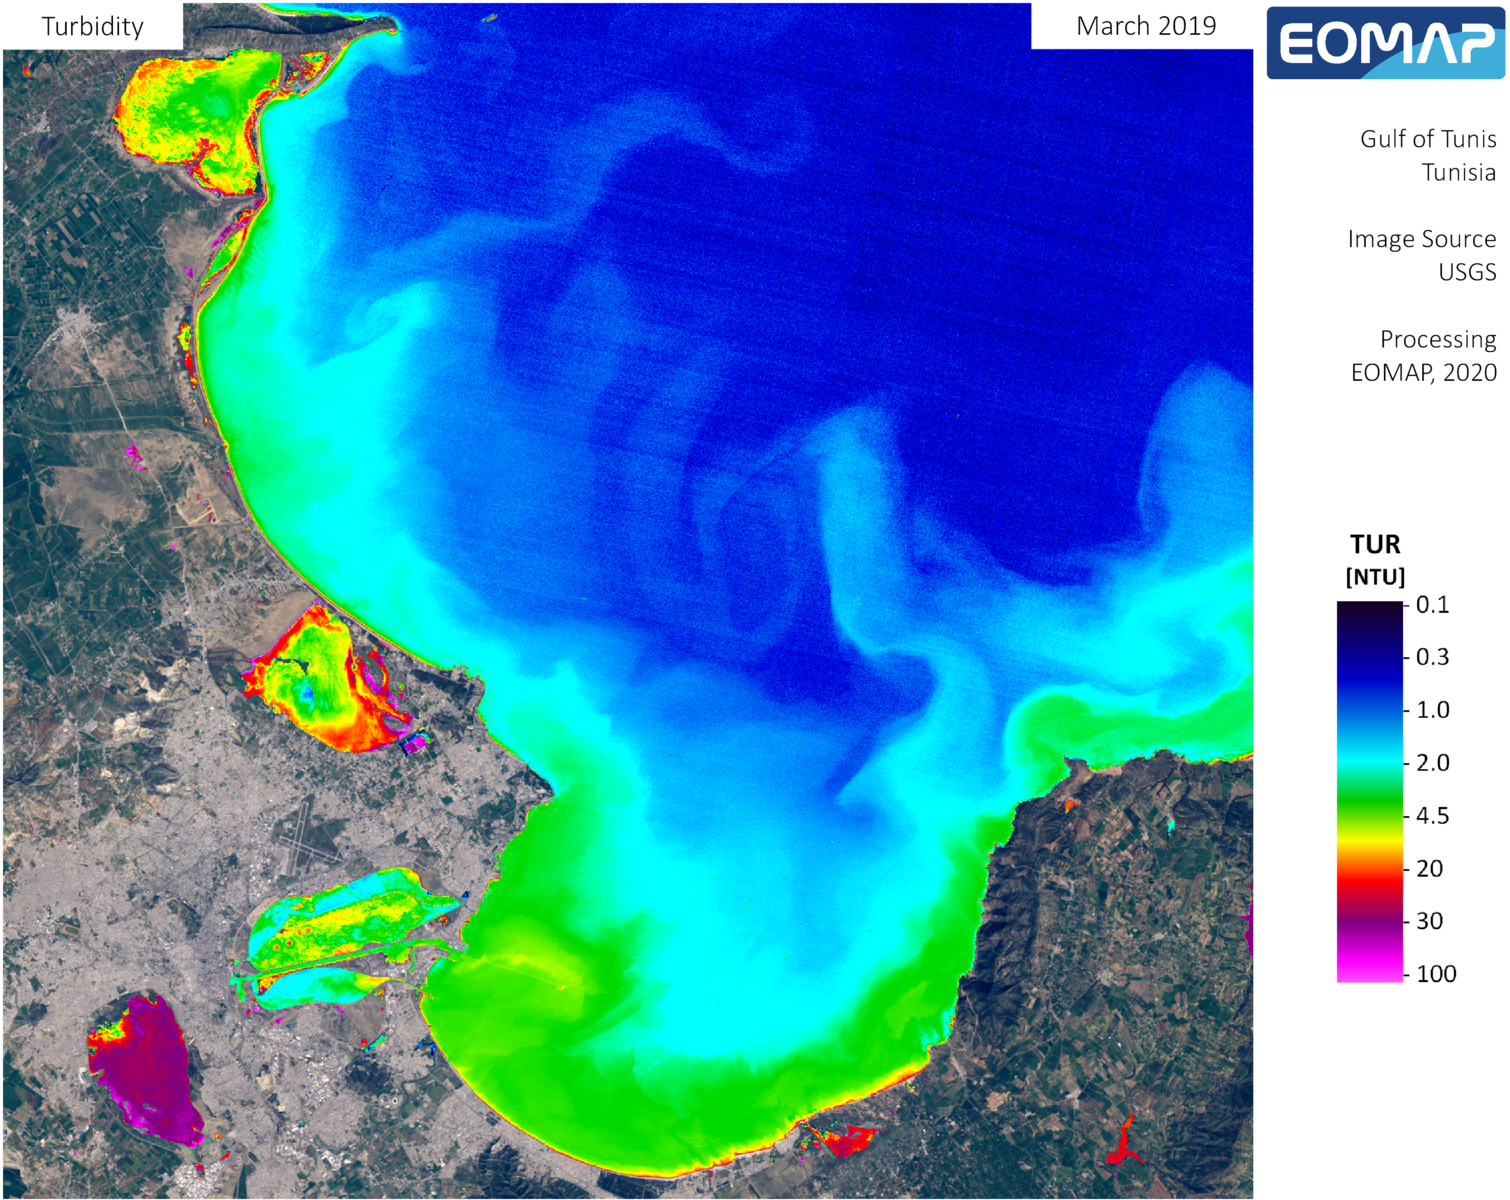Click the turbidity color scale bar
Screen dimensions: 1510x1200
[1370, 791]
